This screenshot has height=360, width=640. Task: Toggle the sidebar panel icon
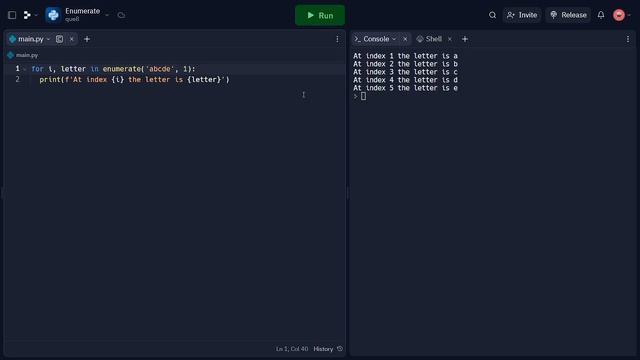click(12, 15)
